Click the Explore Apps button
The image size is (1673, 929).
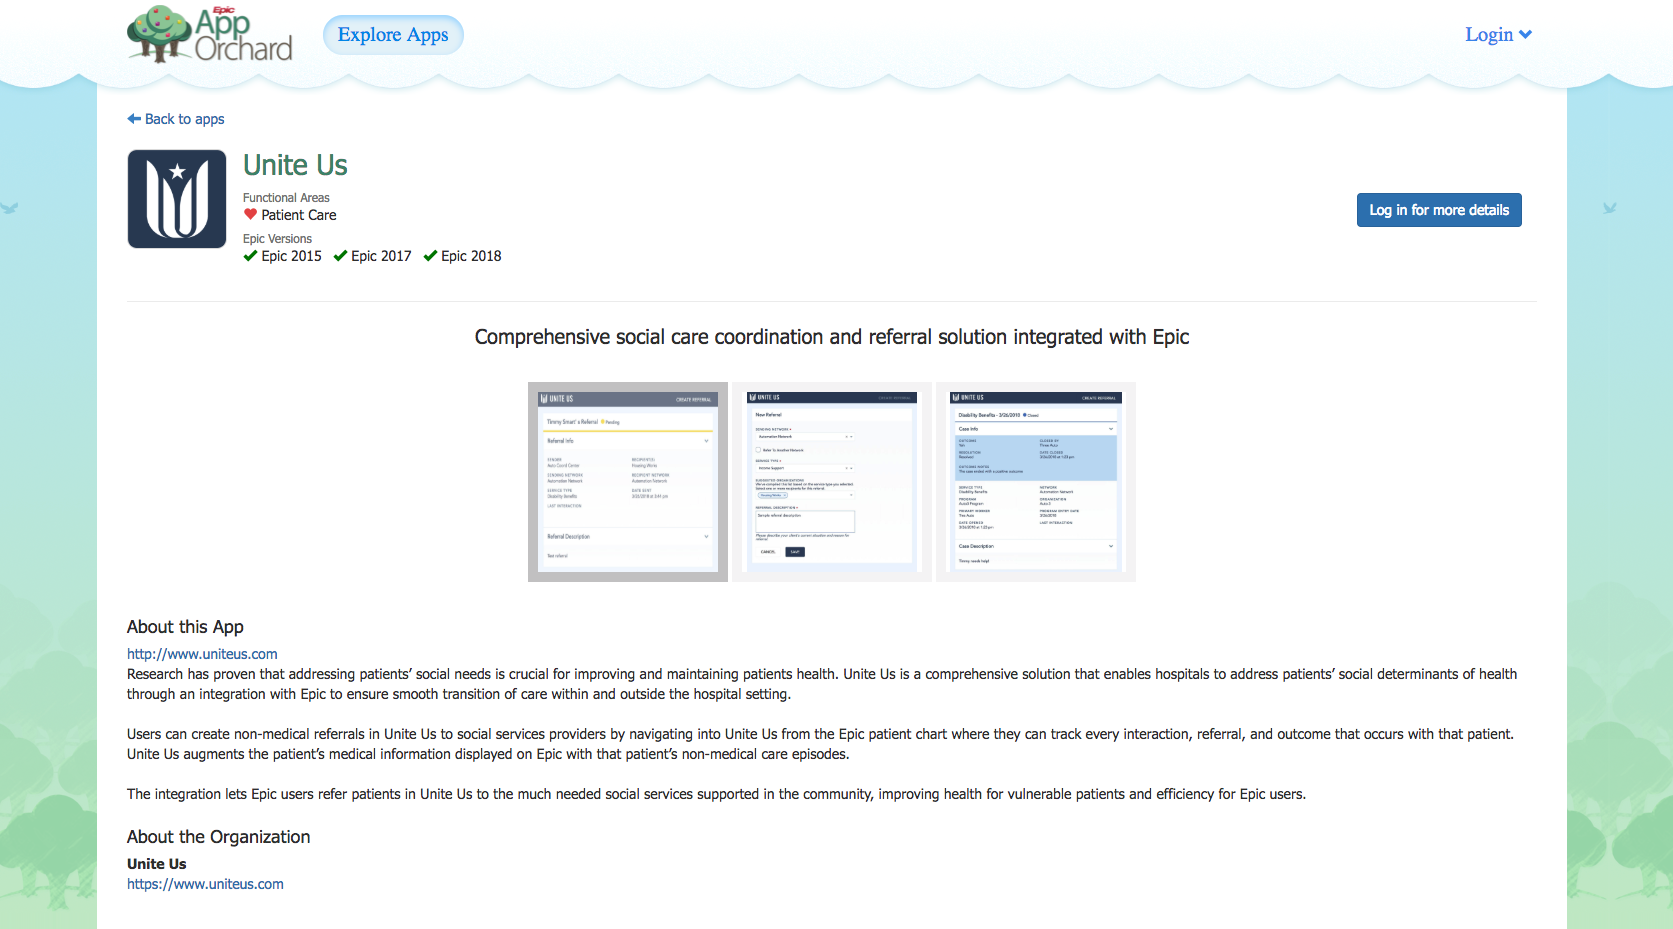[393, 35]
